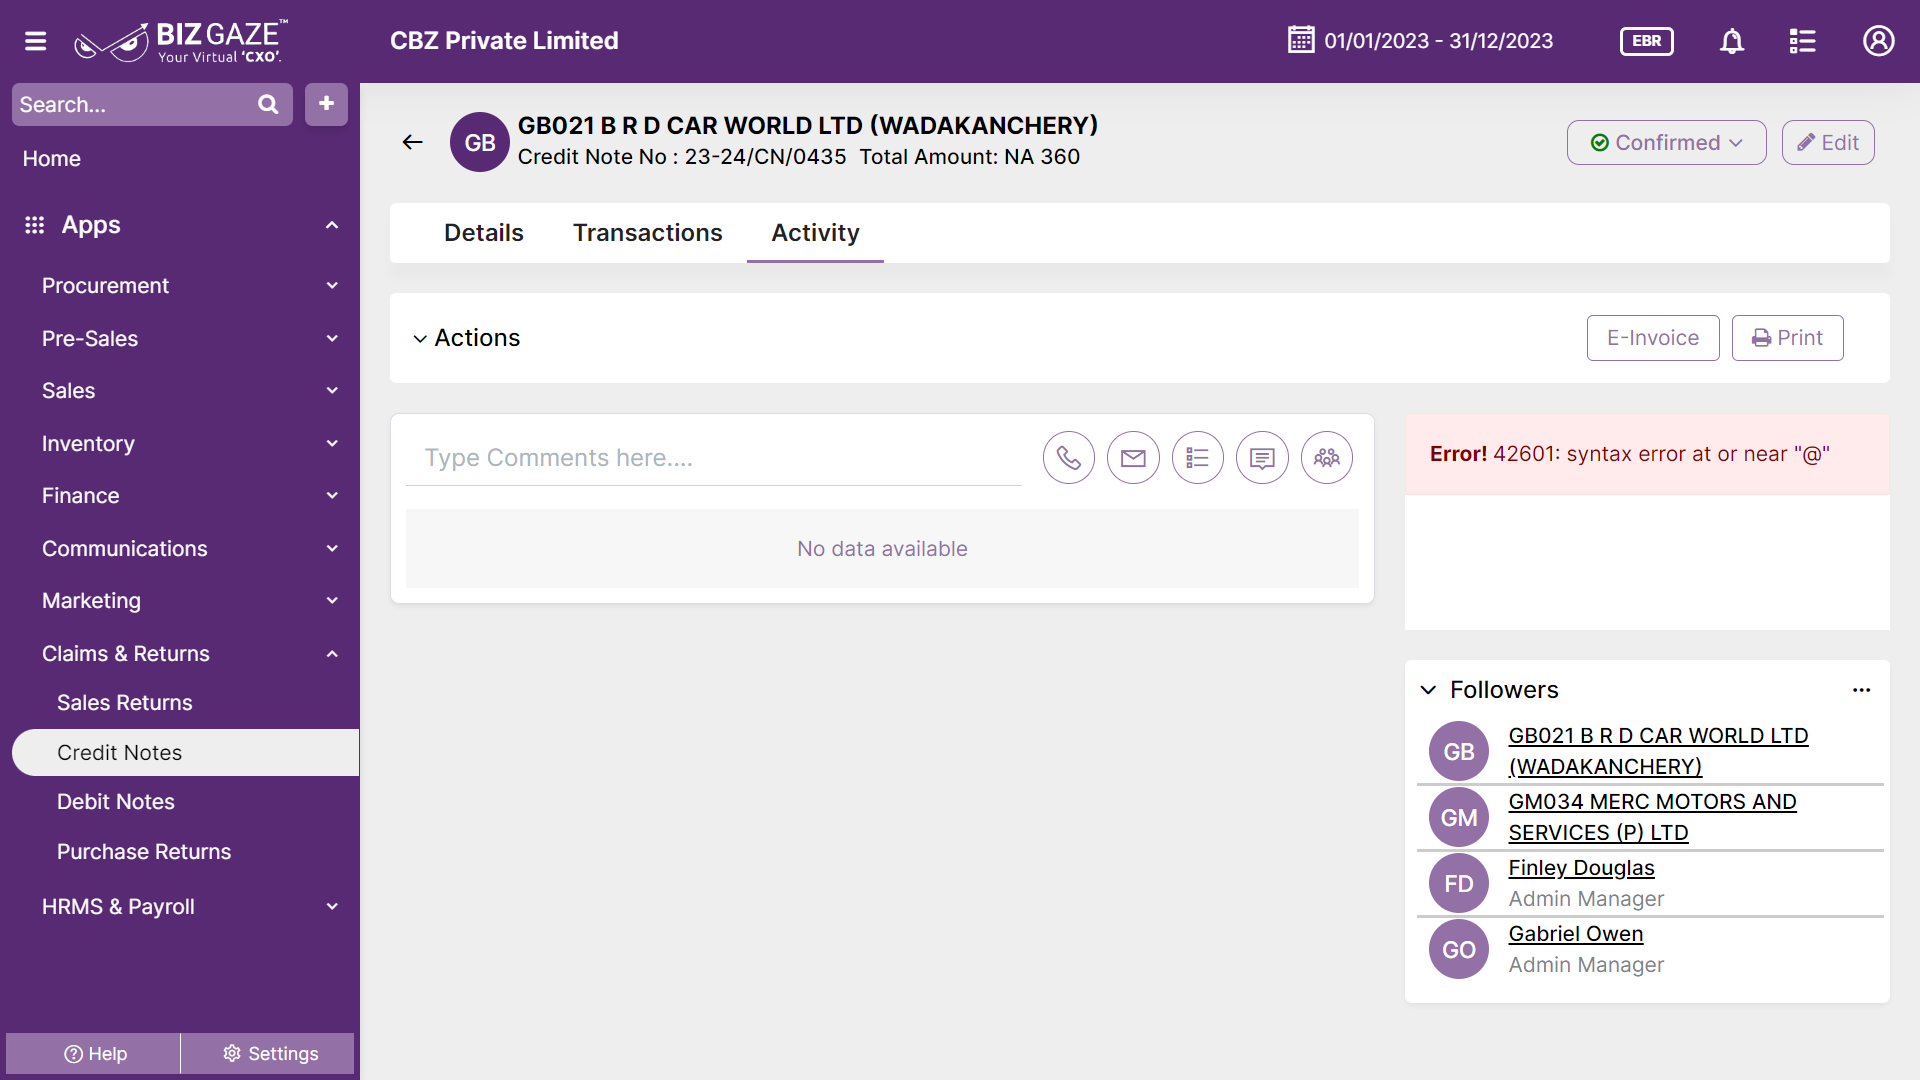Open user profile icon
The width and height of the screenshot is (1920, 1080).
(x=1878, y=41)
